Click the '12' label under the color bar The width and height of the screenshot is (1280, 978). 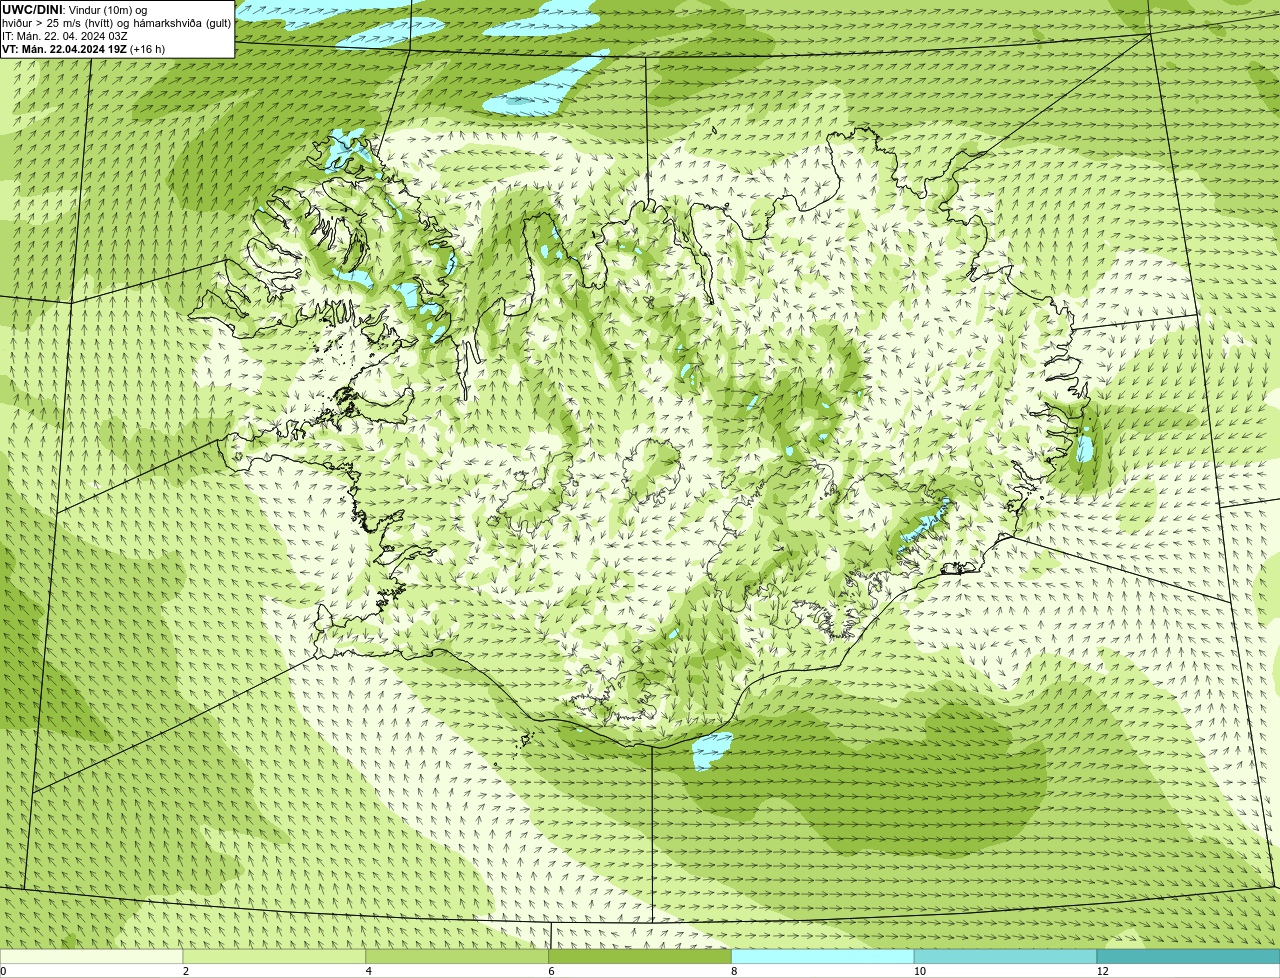click(1102, 971)
